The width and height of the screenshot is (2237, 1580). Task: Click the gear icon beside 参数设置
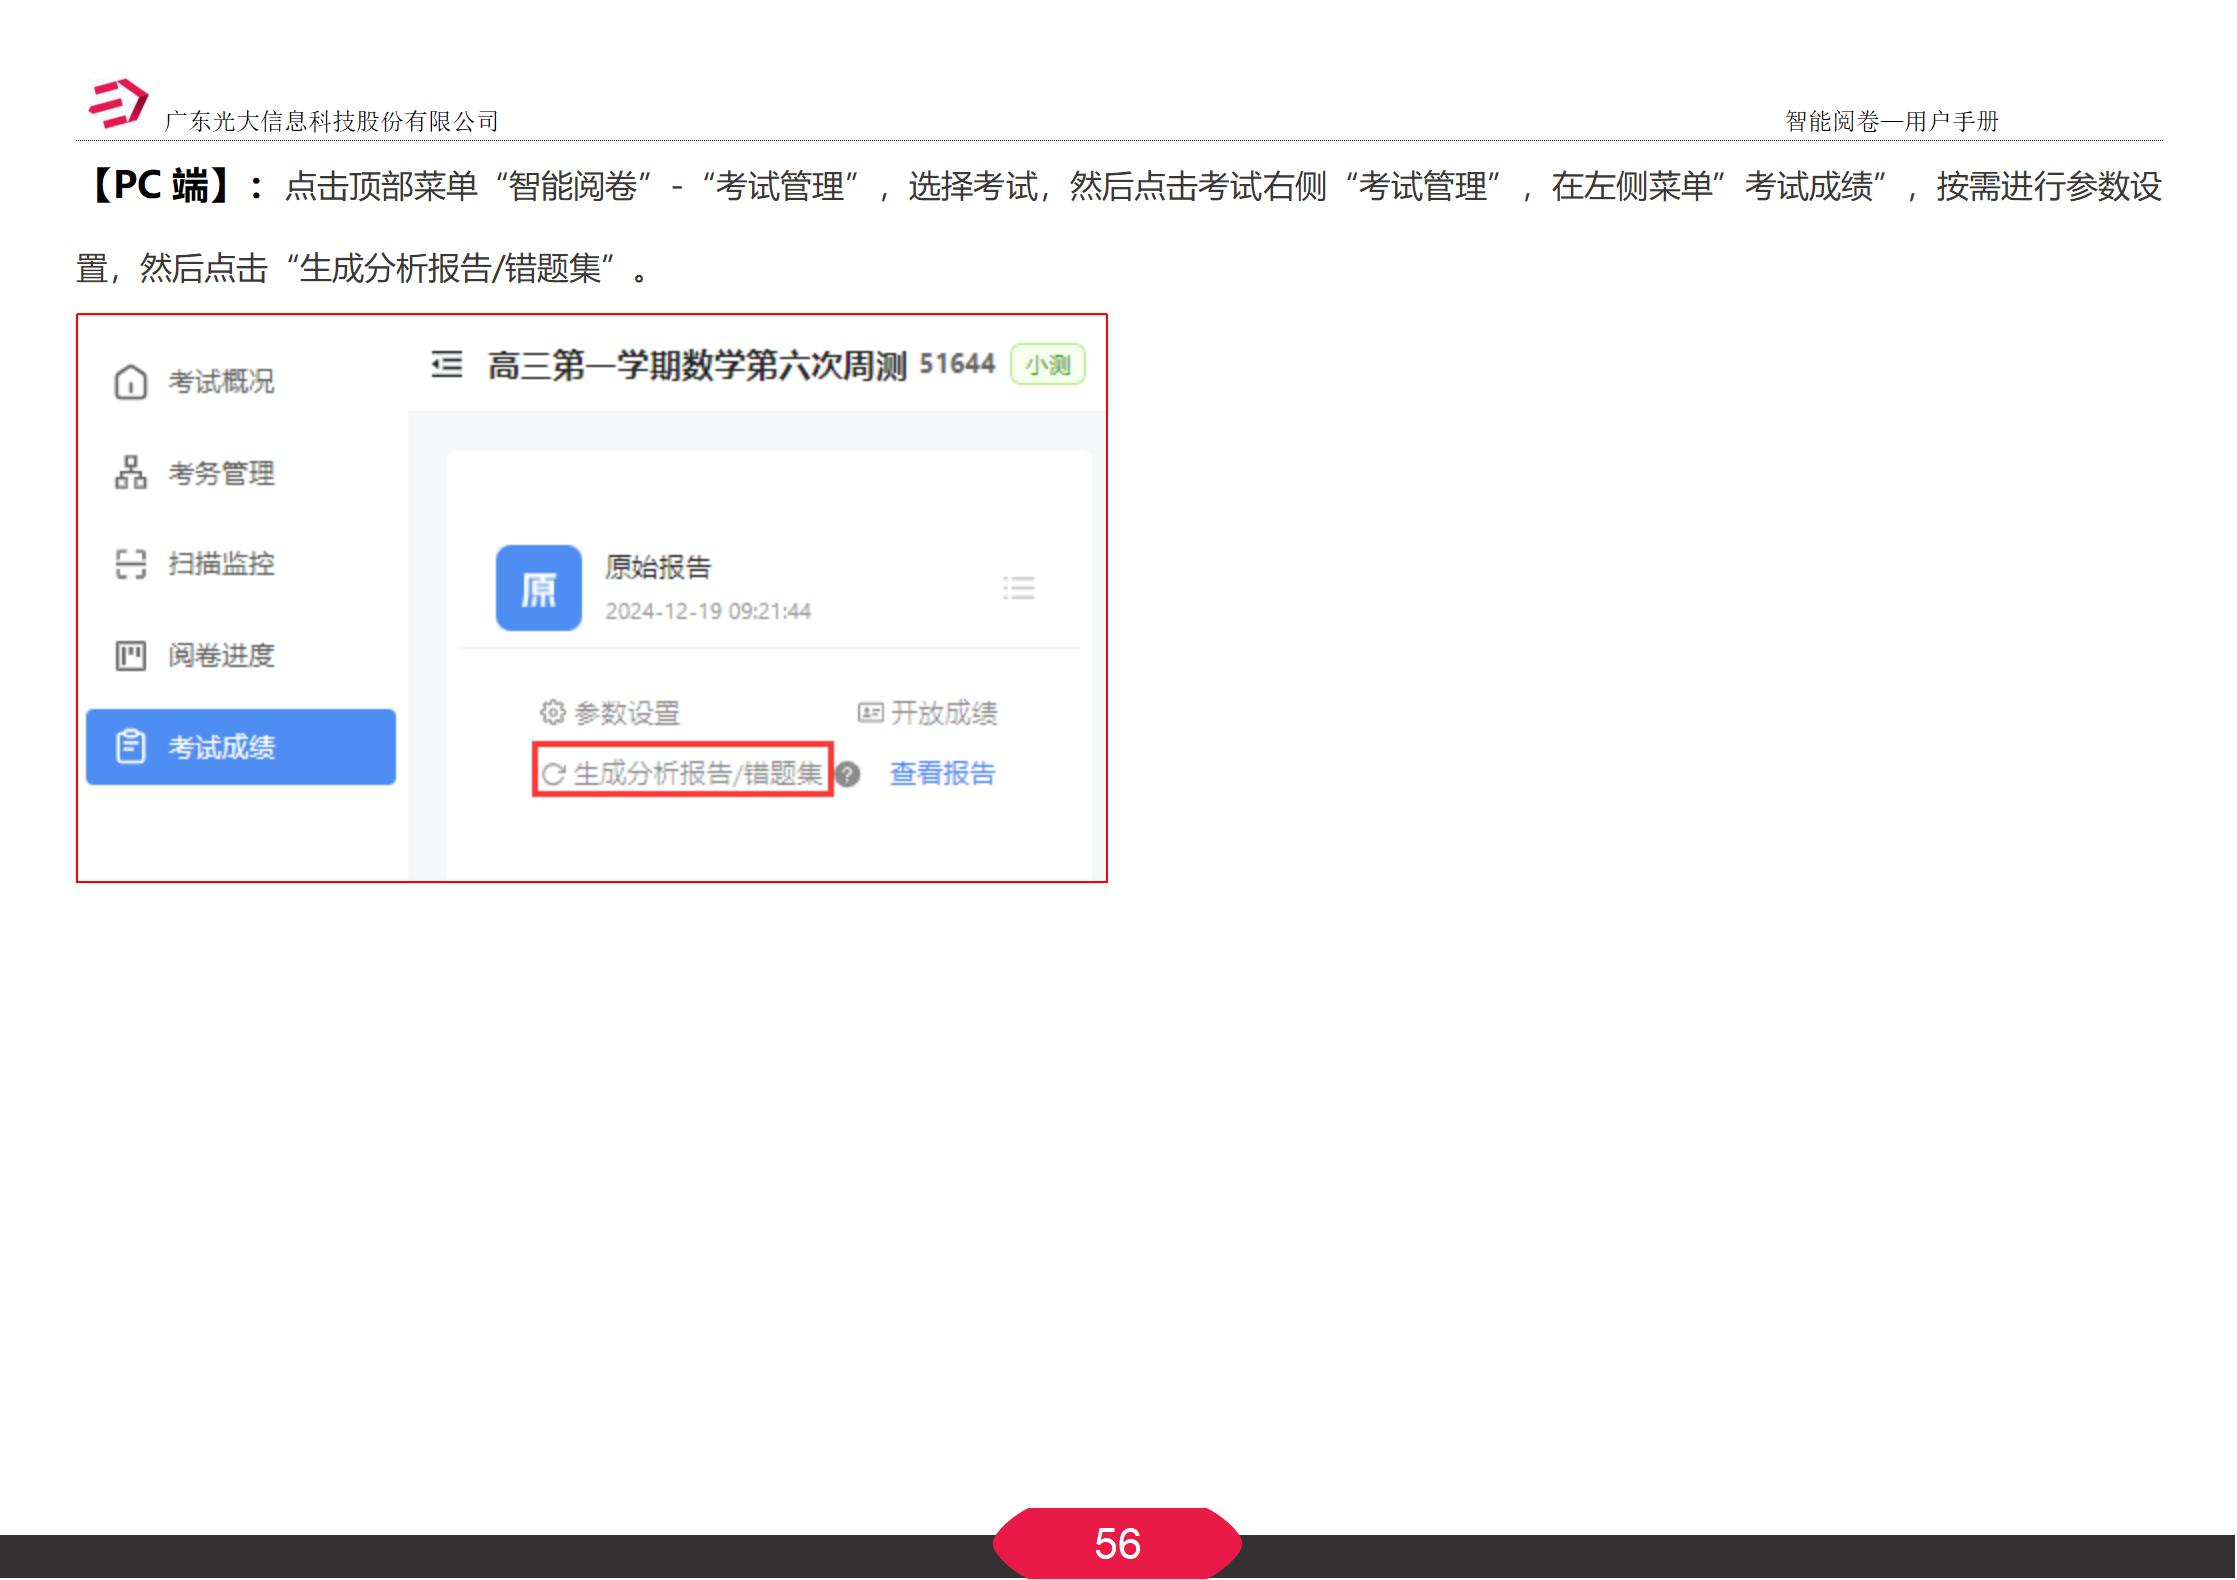(x=551, y=713)
